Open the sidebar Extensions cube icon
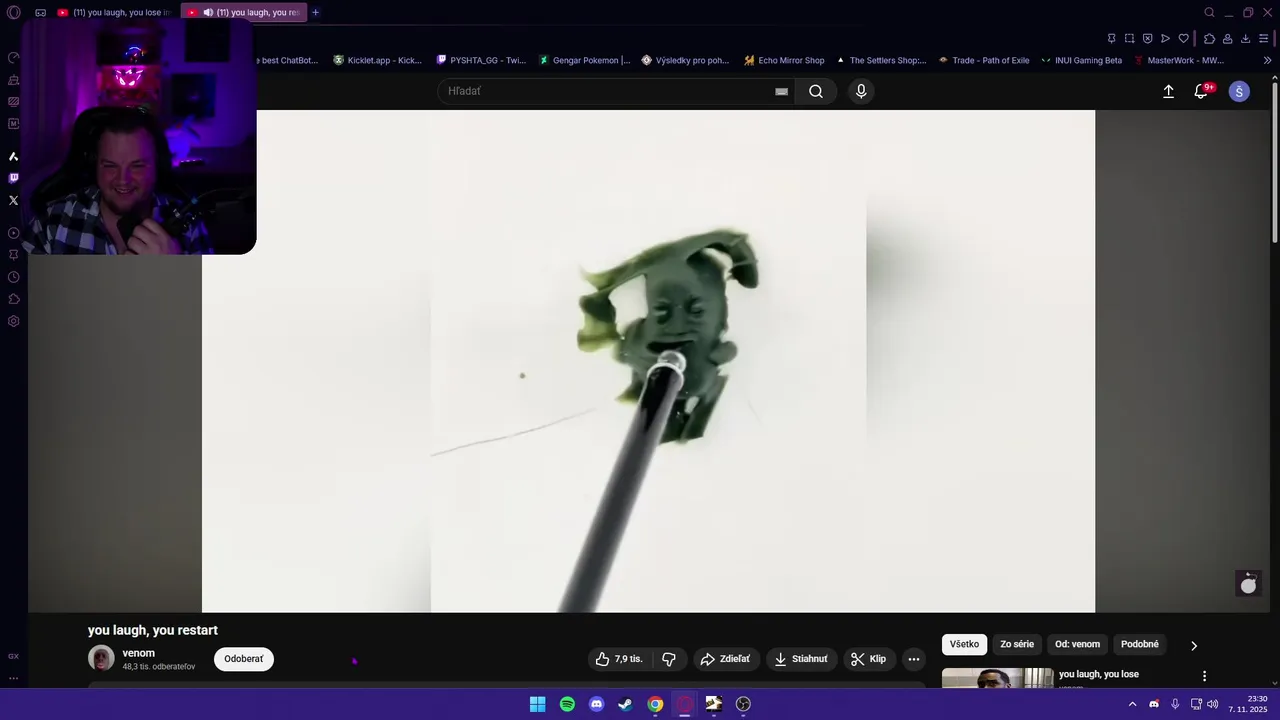Image resolution: width=1280 pixels, height=720 pixels. tap(14, 299)
